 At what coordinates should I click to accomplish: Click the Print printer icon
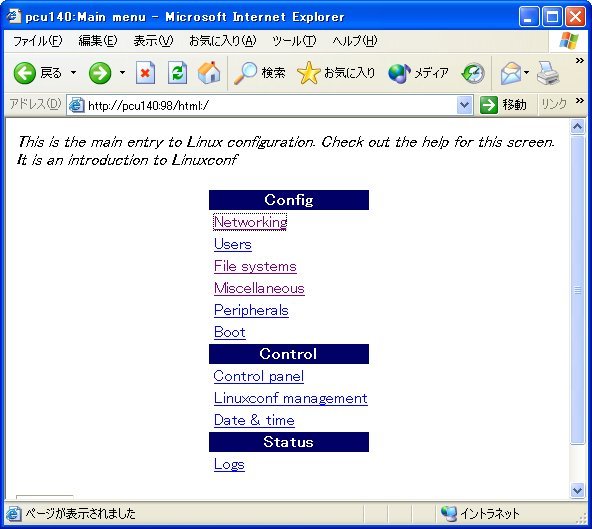[547, 73]
